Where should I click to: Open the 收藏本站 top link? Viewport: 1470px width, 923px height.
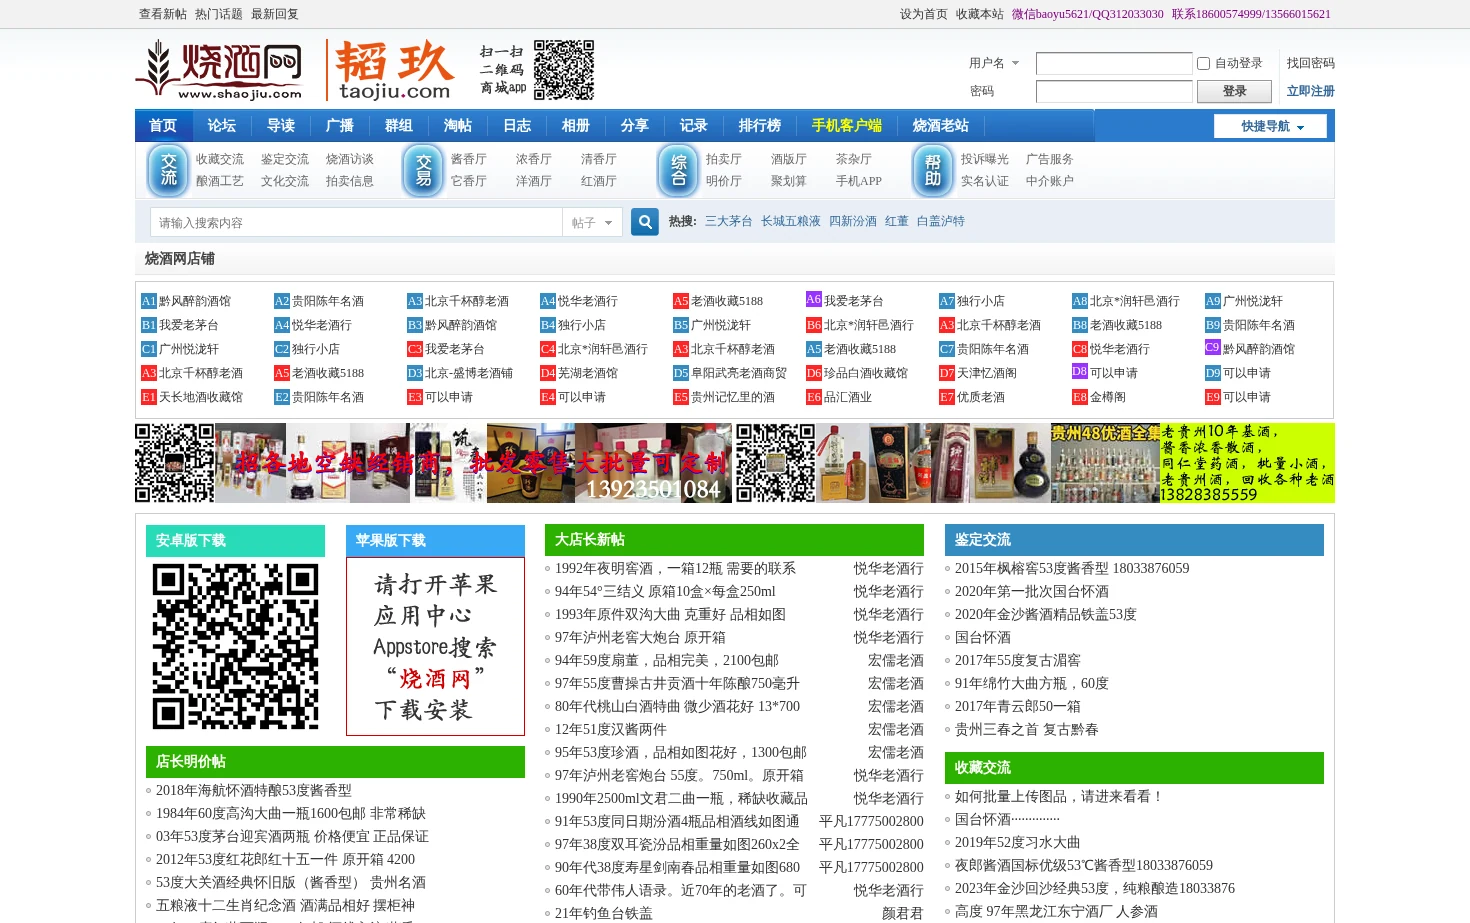pyautogui.click(x=980, y=14)
